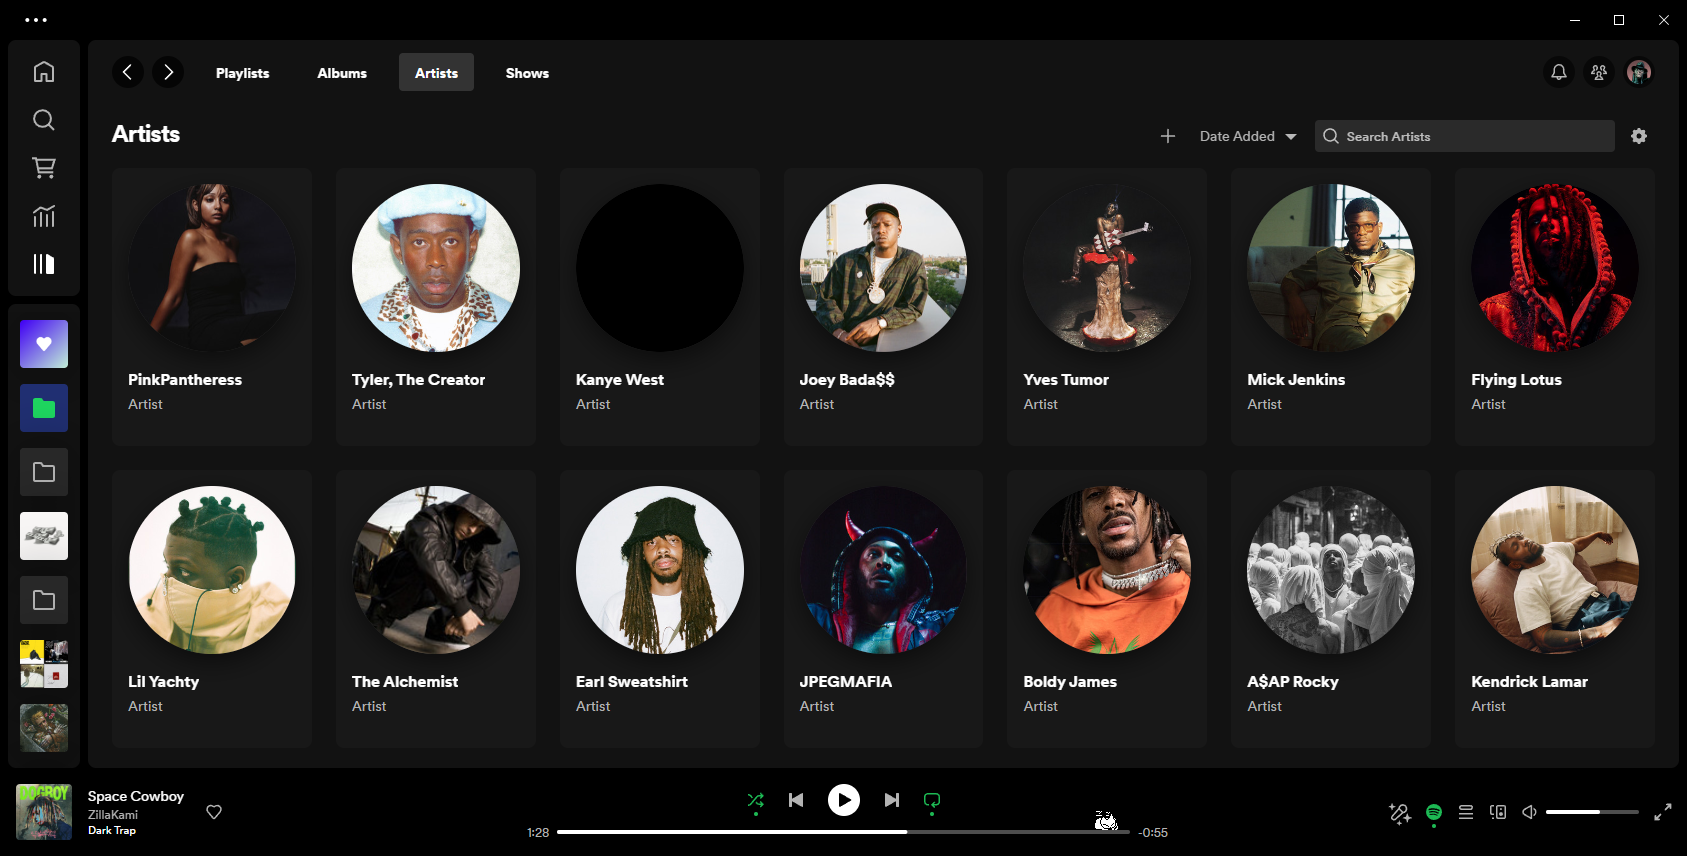Open Liked Songs heart tile
The image size is (1687, 856).
[44, 344]
